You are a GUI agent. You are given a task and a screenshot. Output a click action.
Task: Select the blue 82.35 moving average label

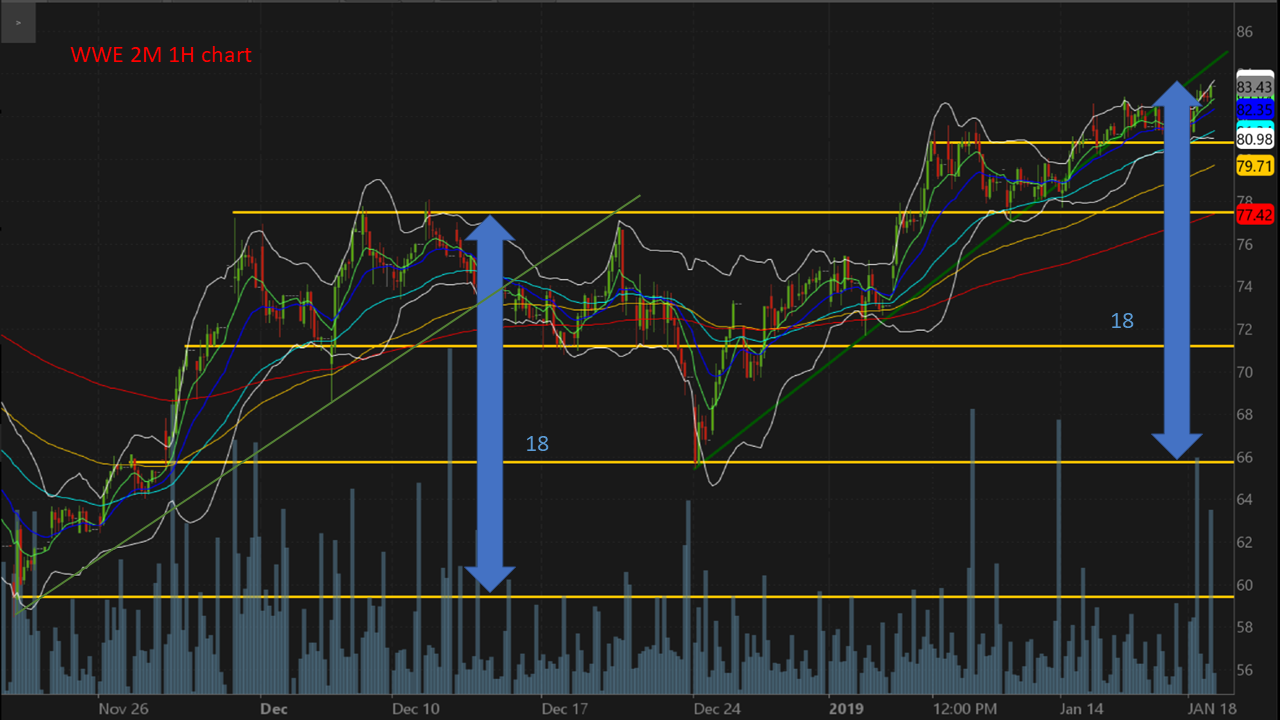(1254, 108)
